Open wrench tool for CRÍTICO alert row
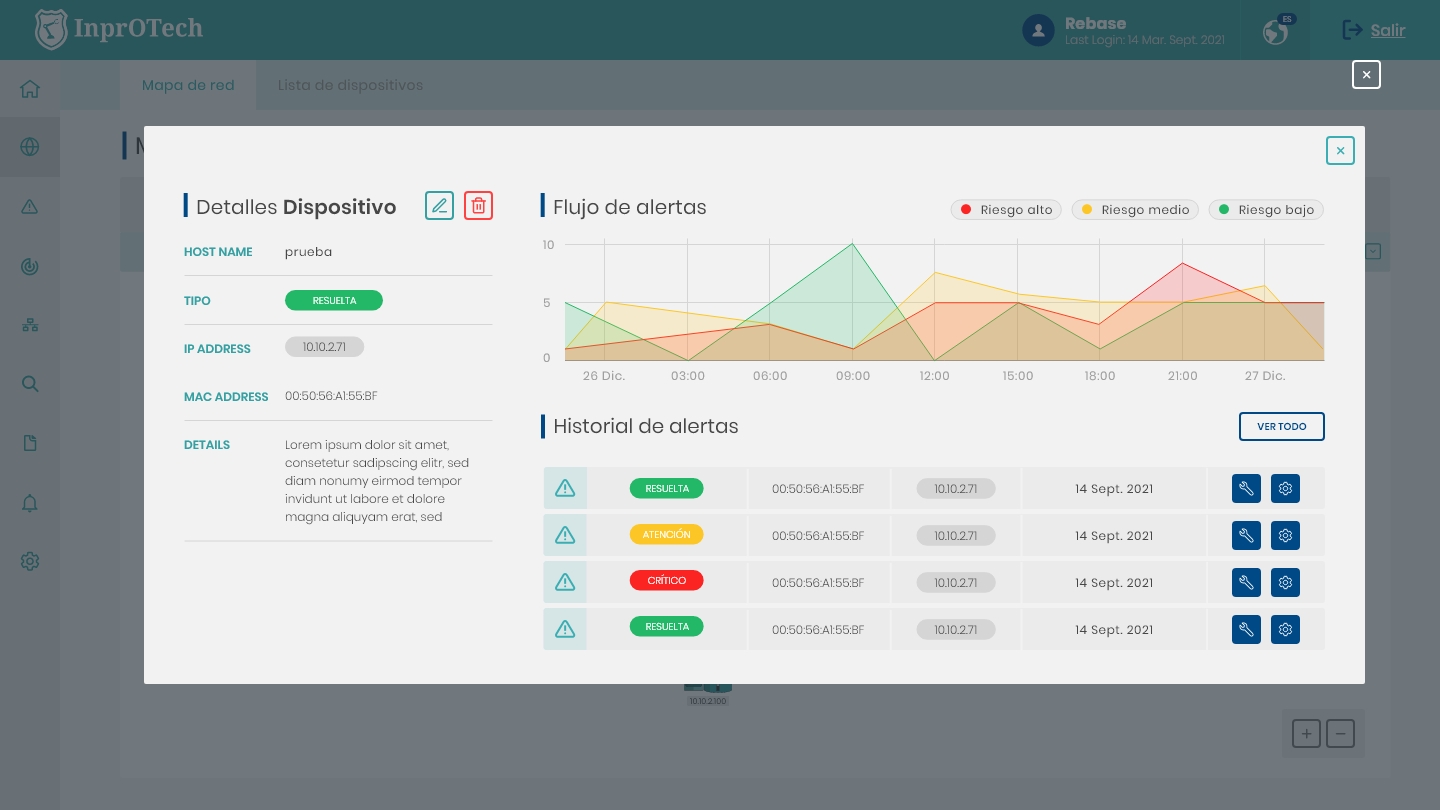1440x810 pixels. pyautogui.click(x=1246, y=582)
